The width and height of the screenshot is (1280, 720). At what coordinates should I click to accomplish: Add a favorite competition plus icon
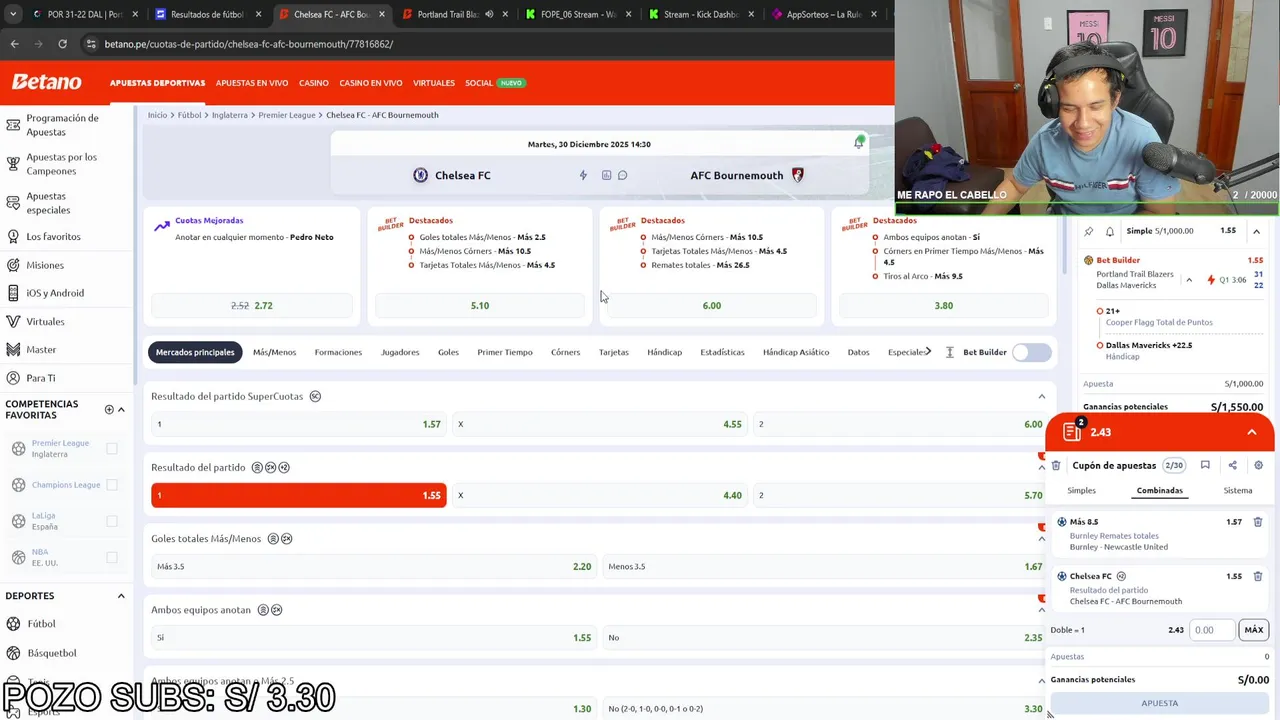tap(109, 409)
